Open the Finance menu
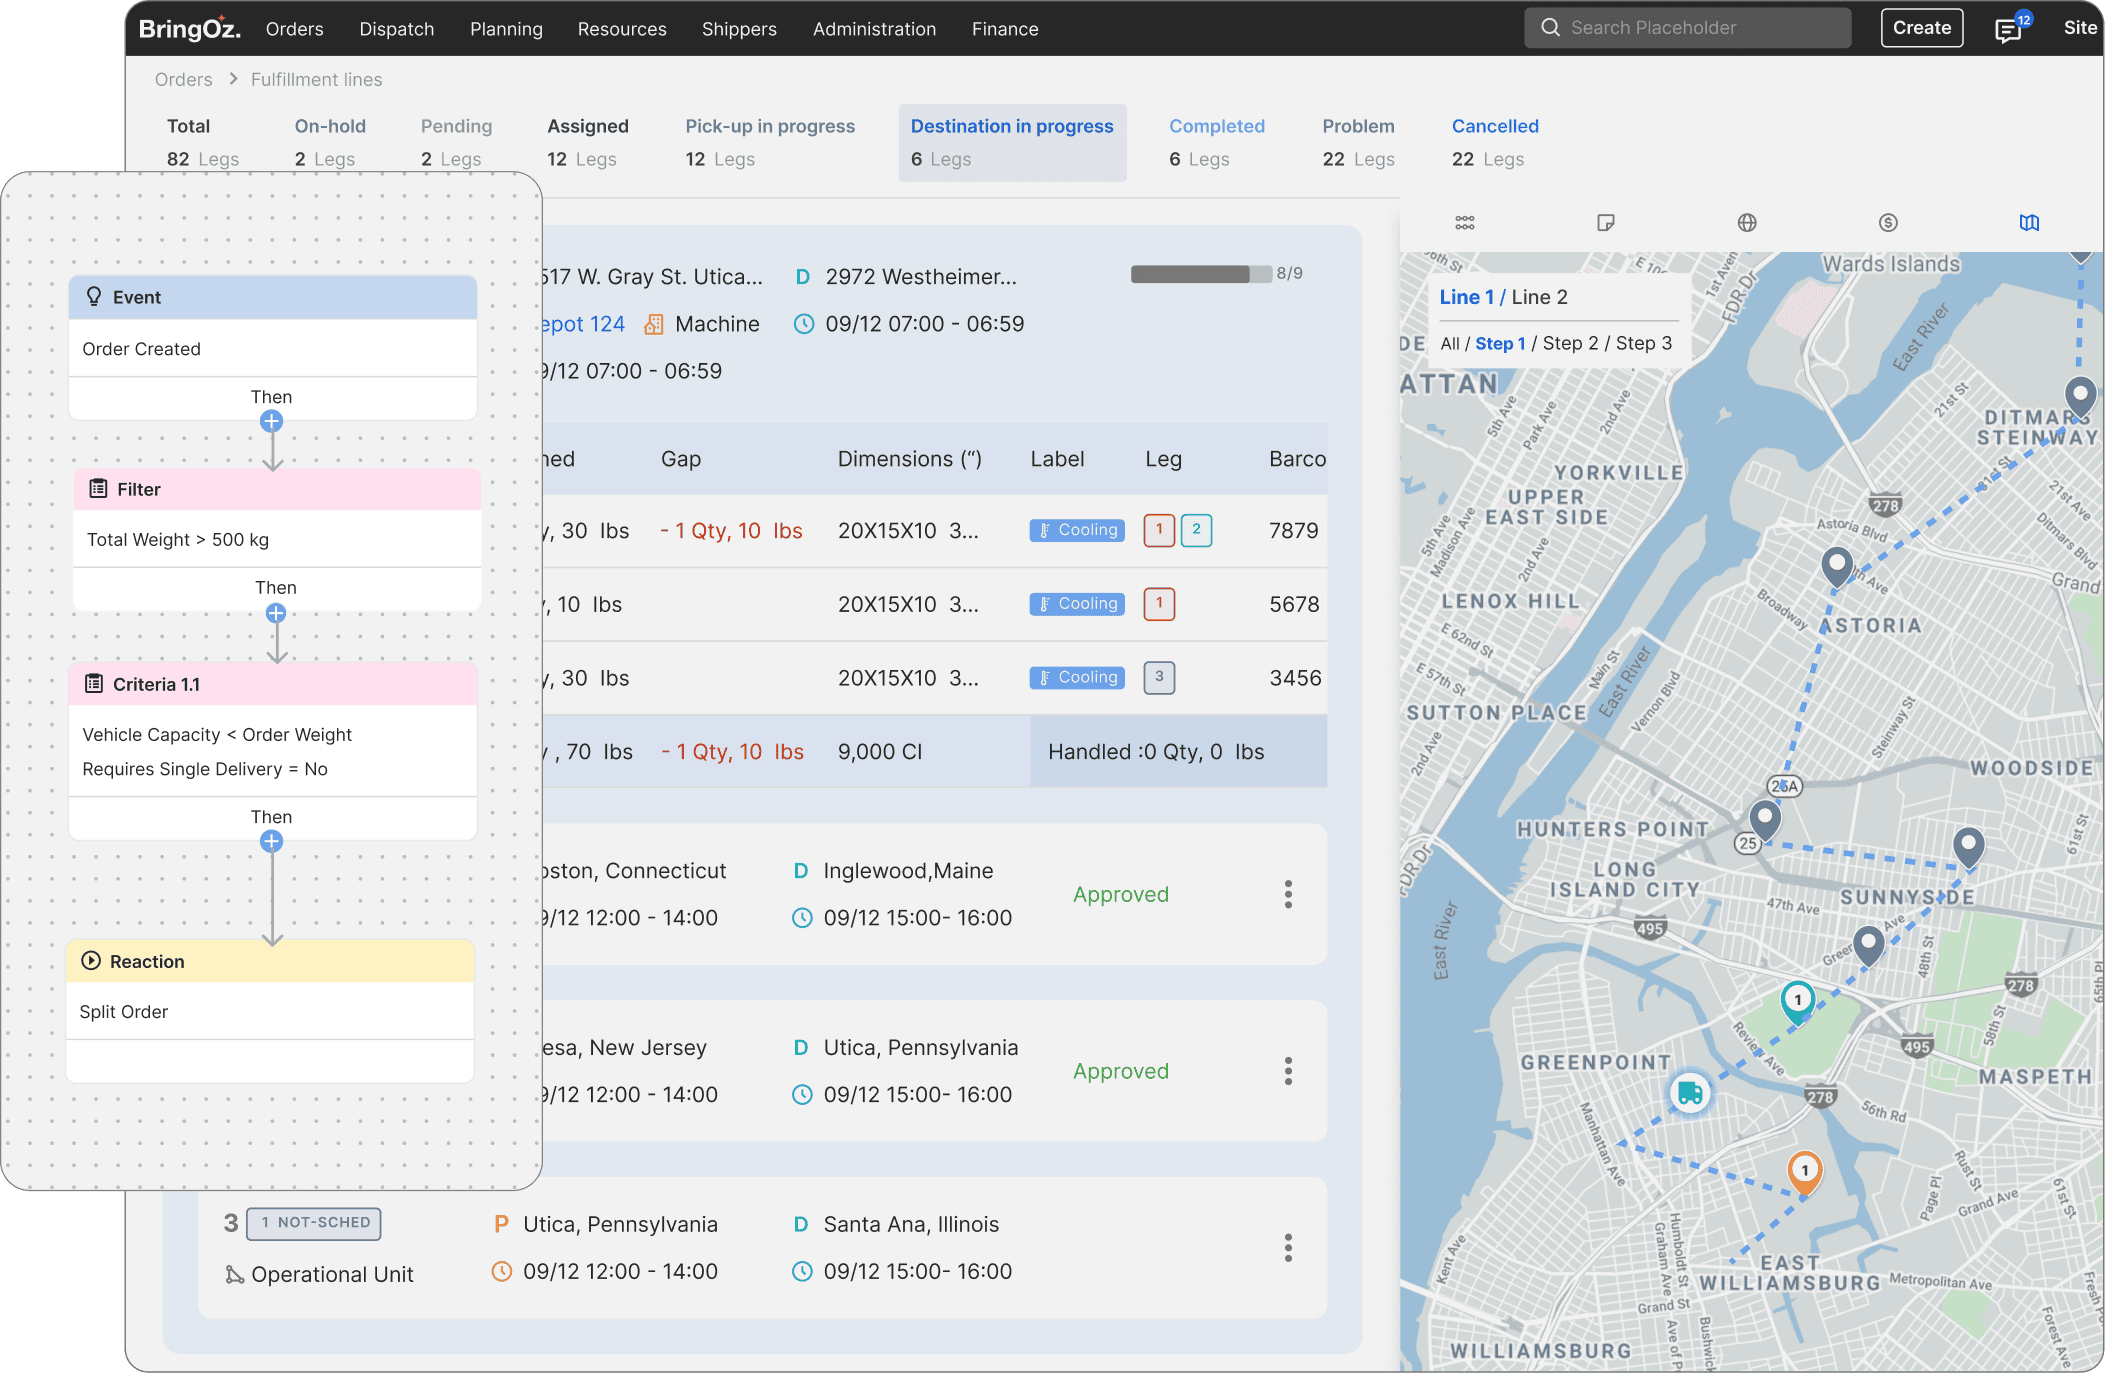The width and height of the screenshot is (2105, 1373). [1005, 29]
